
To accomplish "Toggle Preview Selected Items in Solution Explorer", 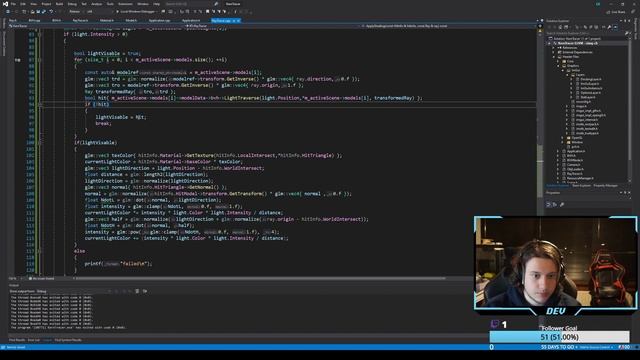I will 616,27.
